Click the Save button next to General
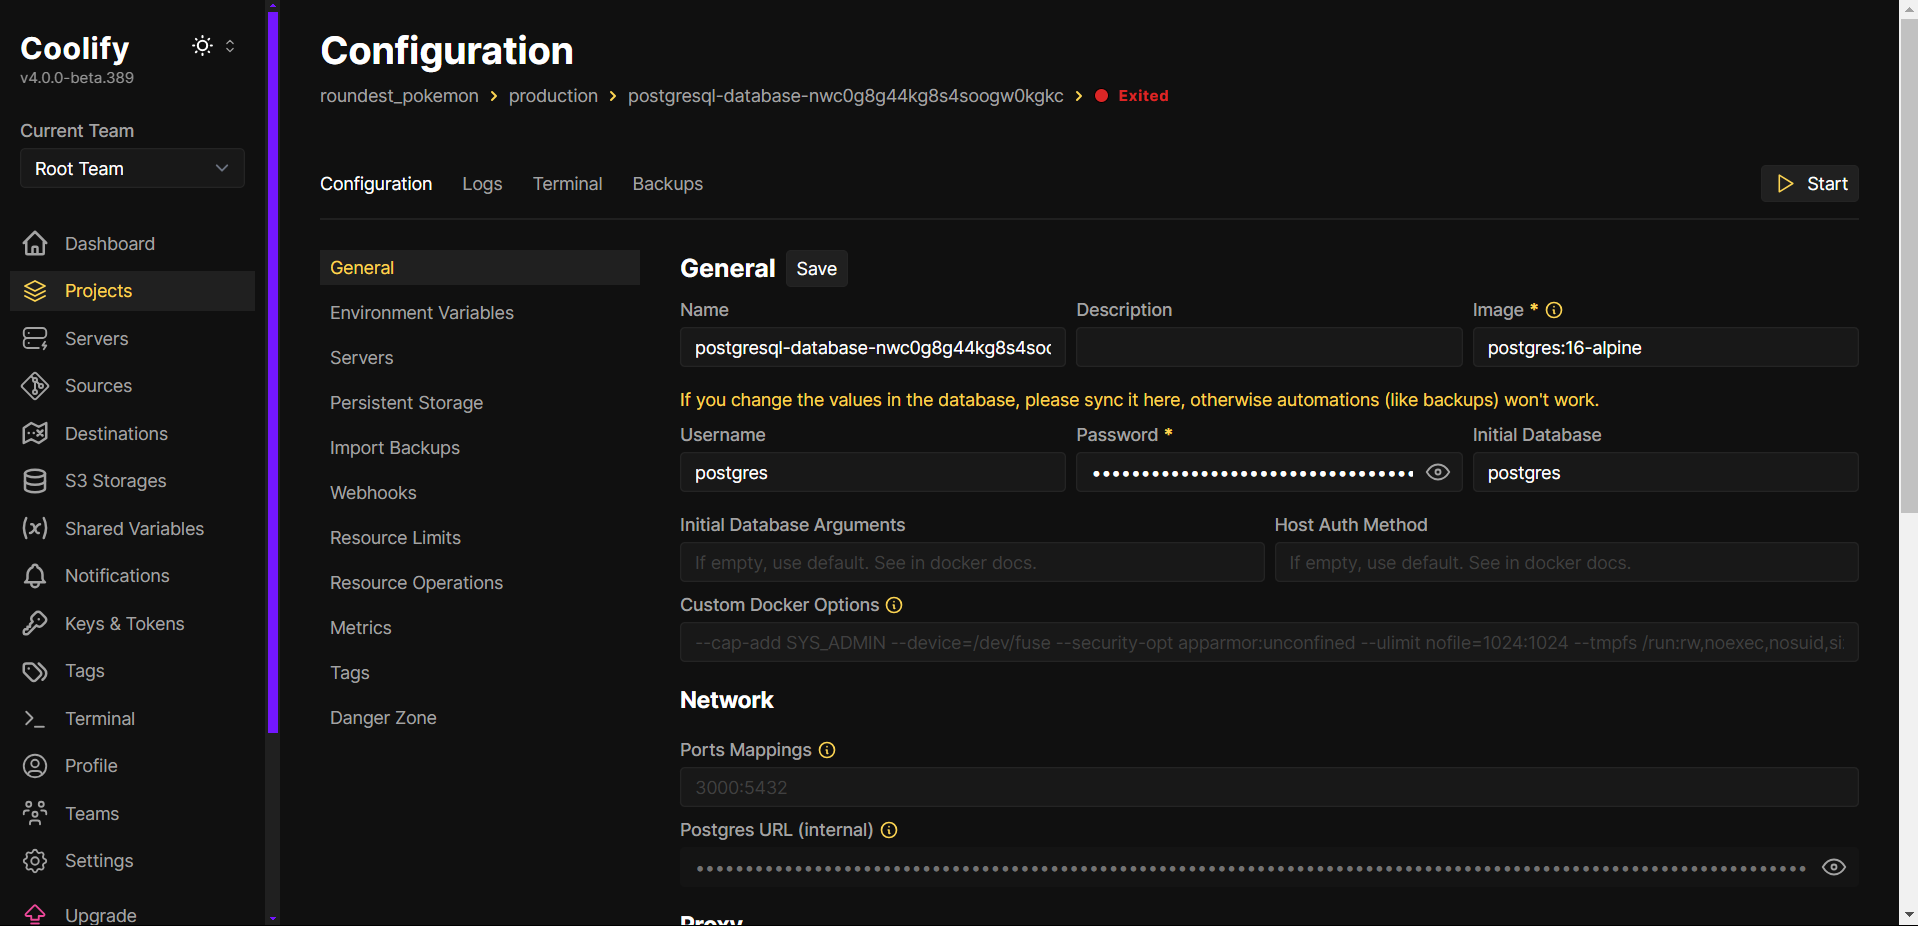Image resolution: width=1918 pixels, height=926 pixels. (816, 269)
